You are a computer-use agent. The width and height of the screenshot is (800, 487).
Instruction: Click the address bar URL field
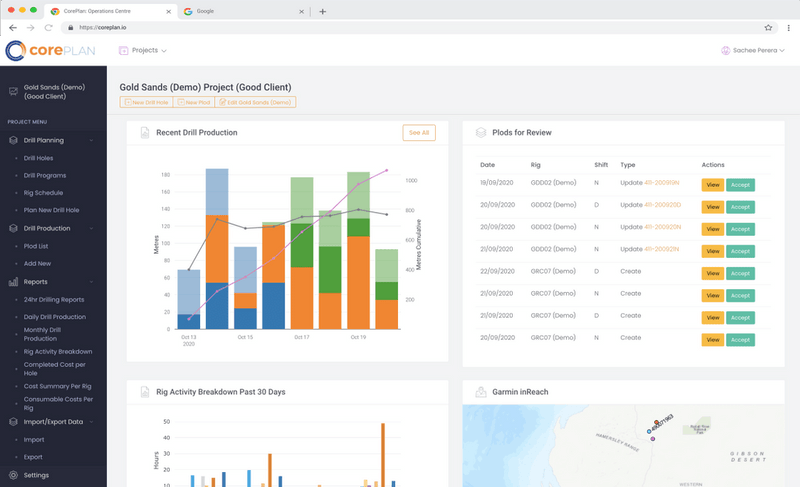click(x=417, y=28)
